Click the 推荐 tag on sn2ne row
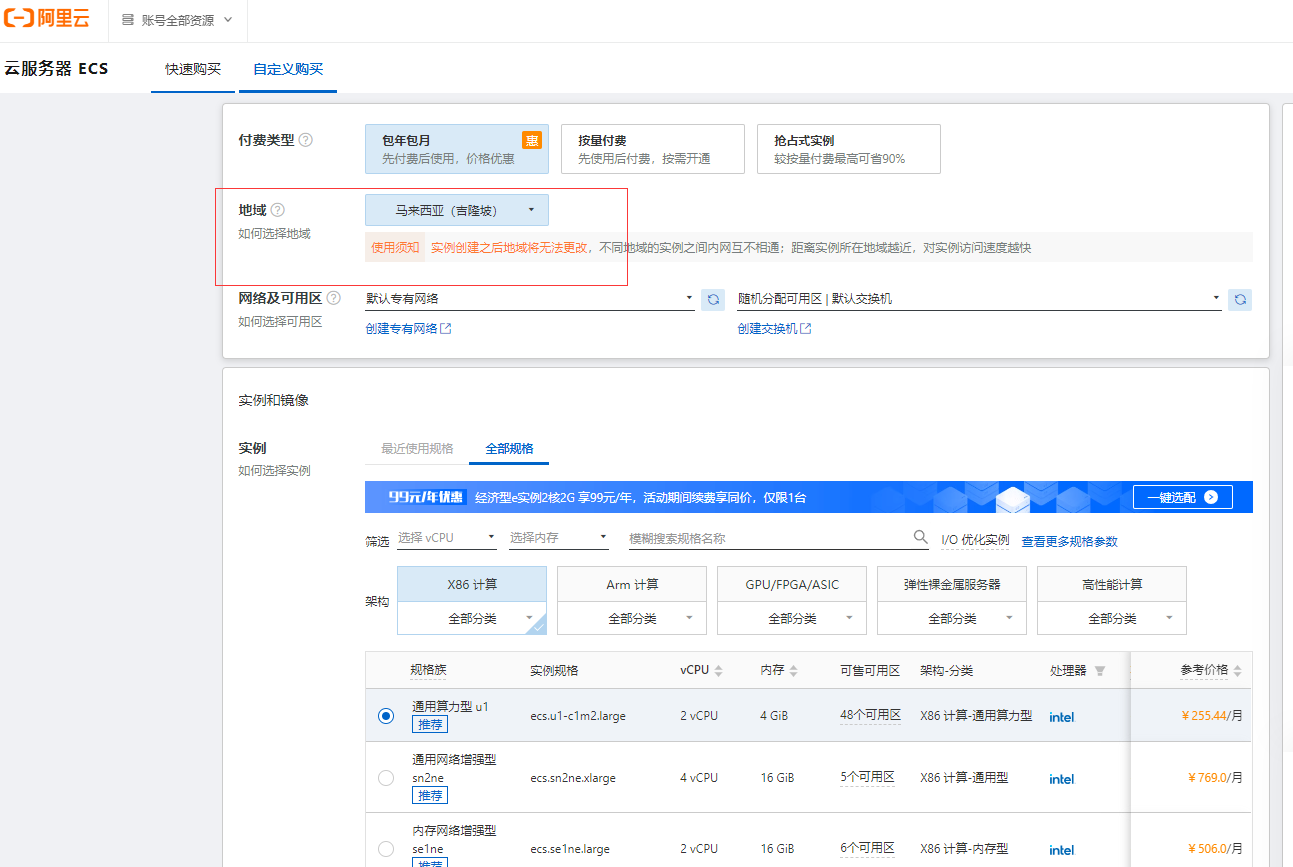The image size is (1293, 867). (430, 795)
